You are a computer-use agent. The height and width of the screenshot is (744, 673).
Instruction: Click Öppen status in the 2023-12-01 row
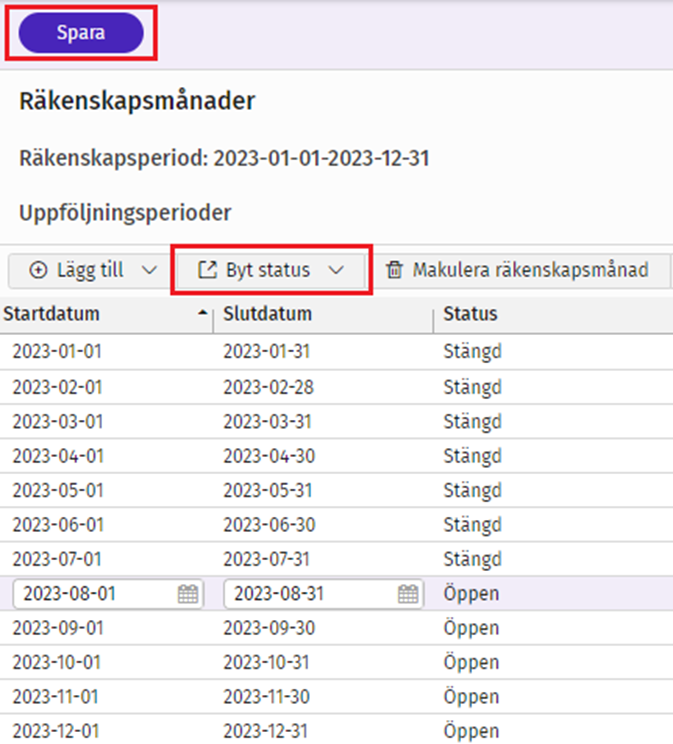(x=471, y=731)
